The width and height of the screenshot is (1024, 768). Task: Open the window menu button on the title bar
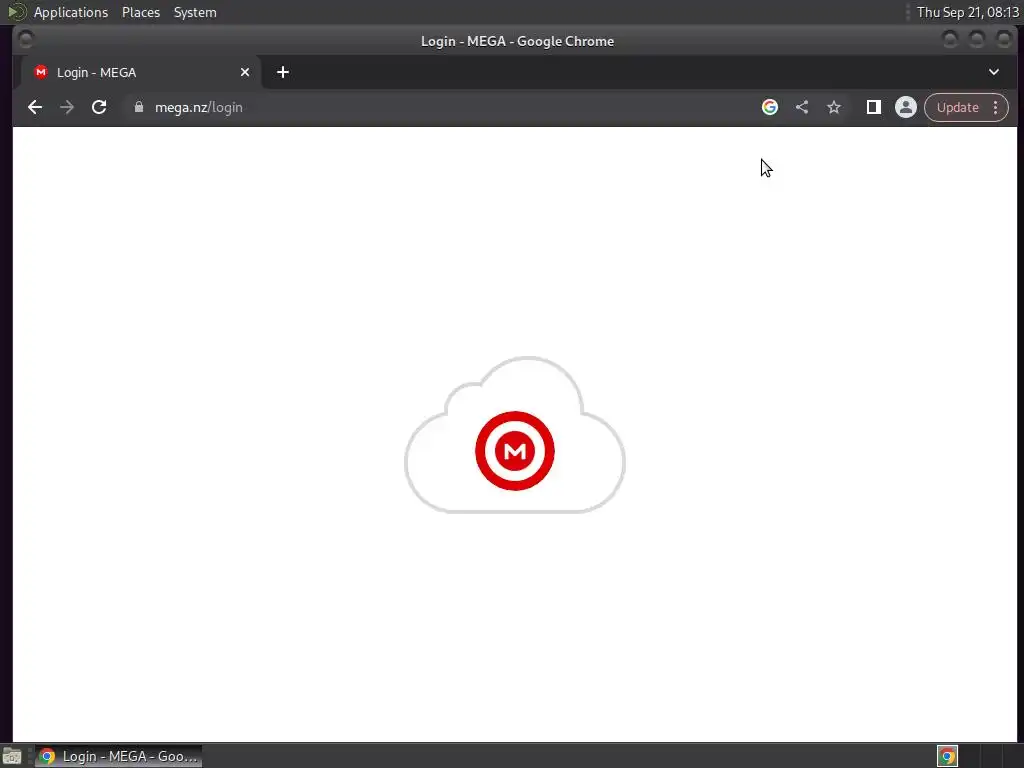pyautogui.click(x=25, y=40)
